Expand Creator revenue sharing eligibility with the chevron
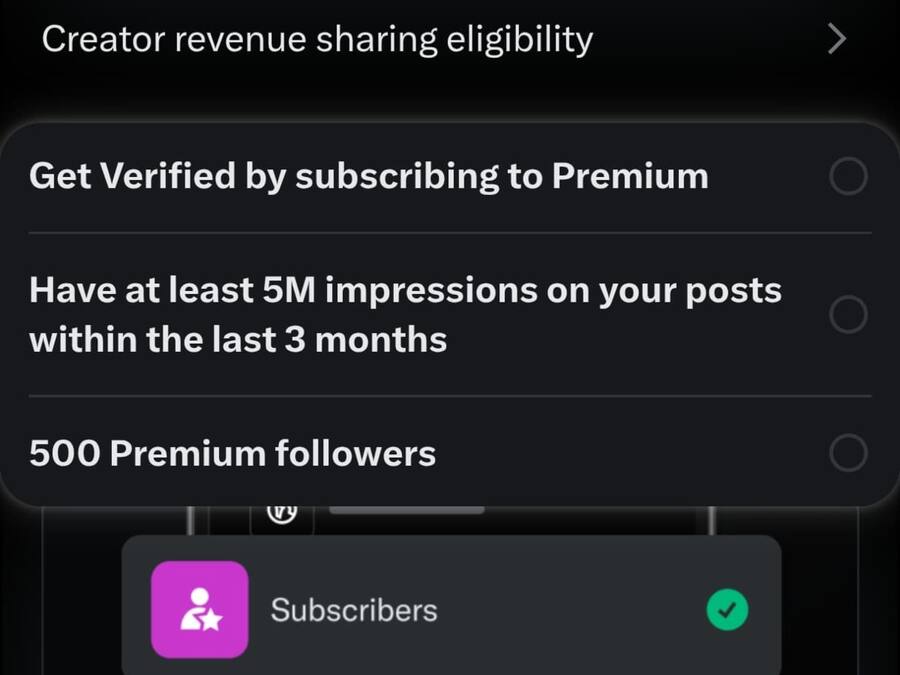 (x=837, y=40)
